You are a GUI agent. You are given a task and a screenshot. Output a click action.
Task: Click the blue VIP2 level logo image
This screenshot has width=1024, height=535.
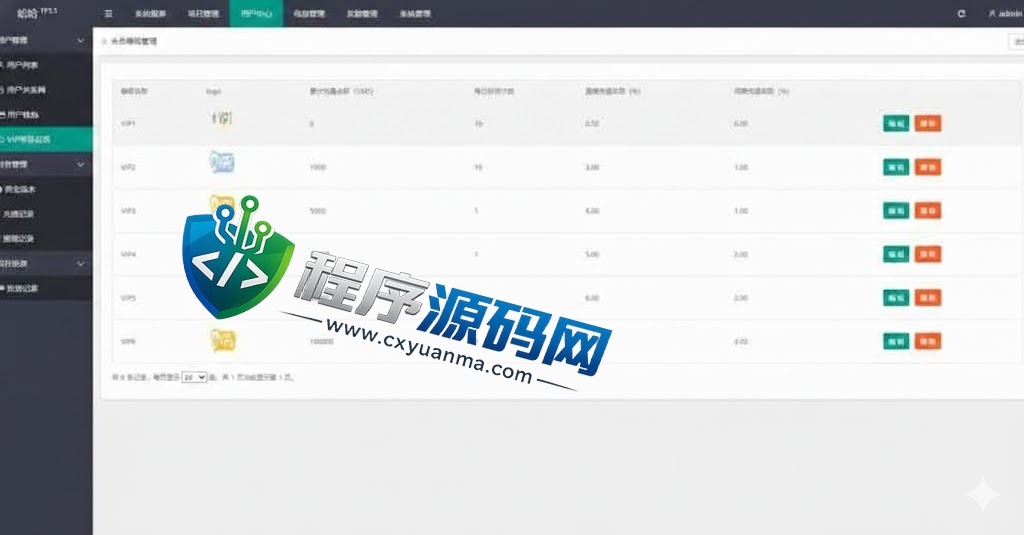click(221, 162)
